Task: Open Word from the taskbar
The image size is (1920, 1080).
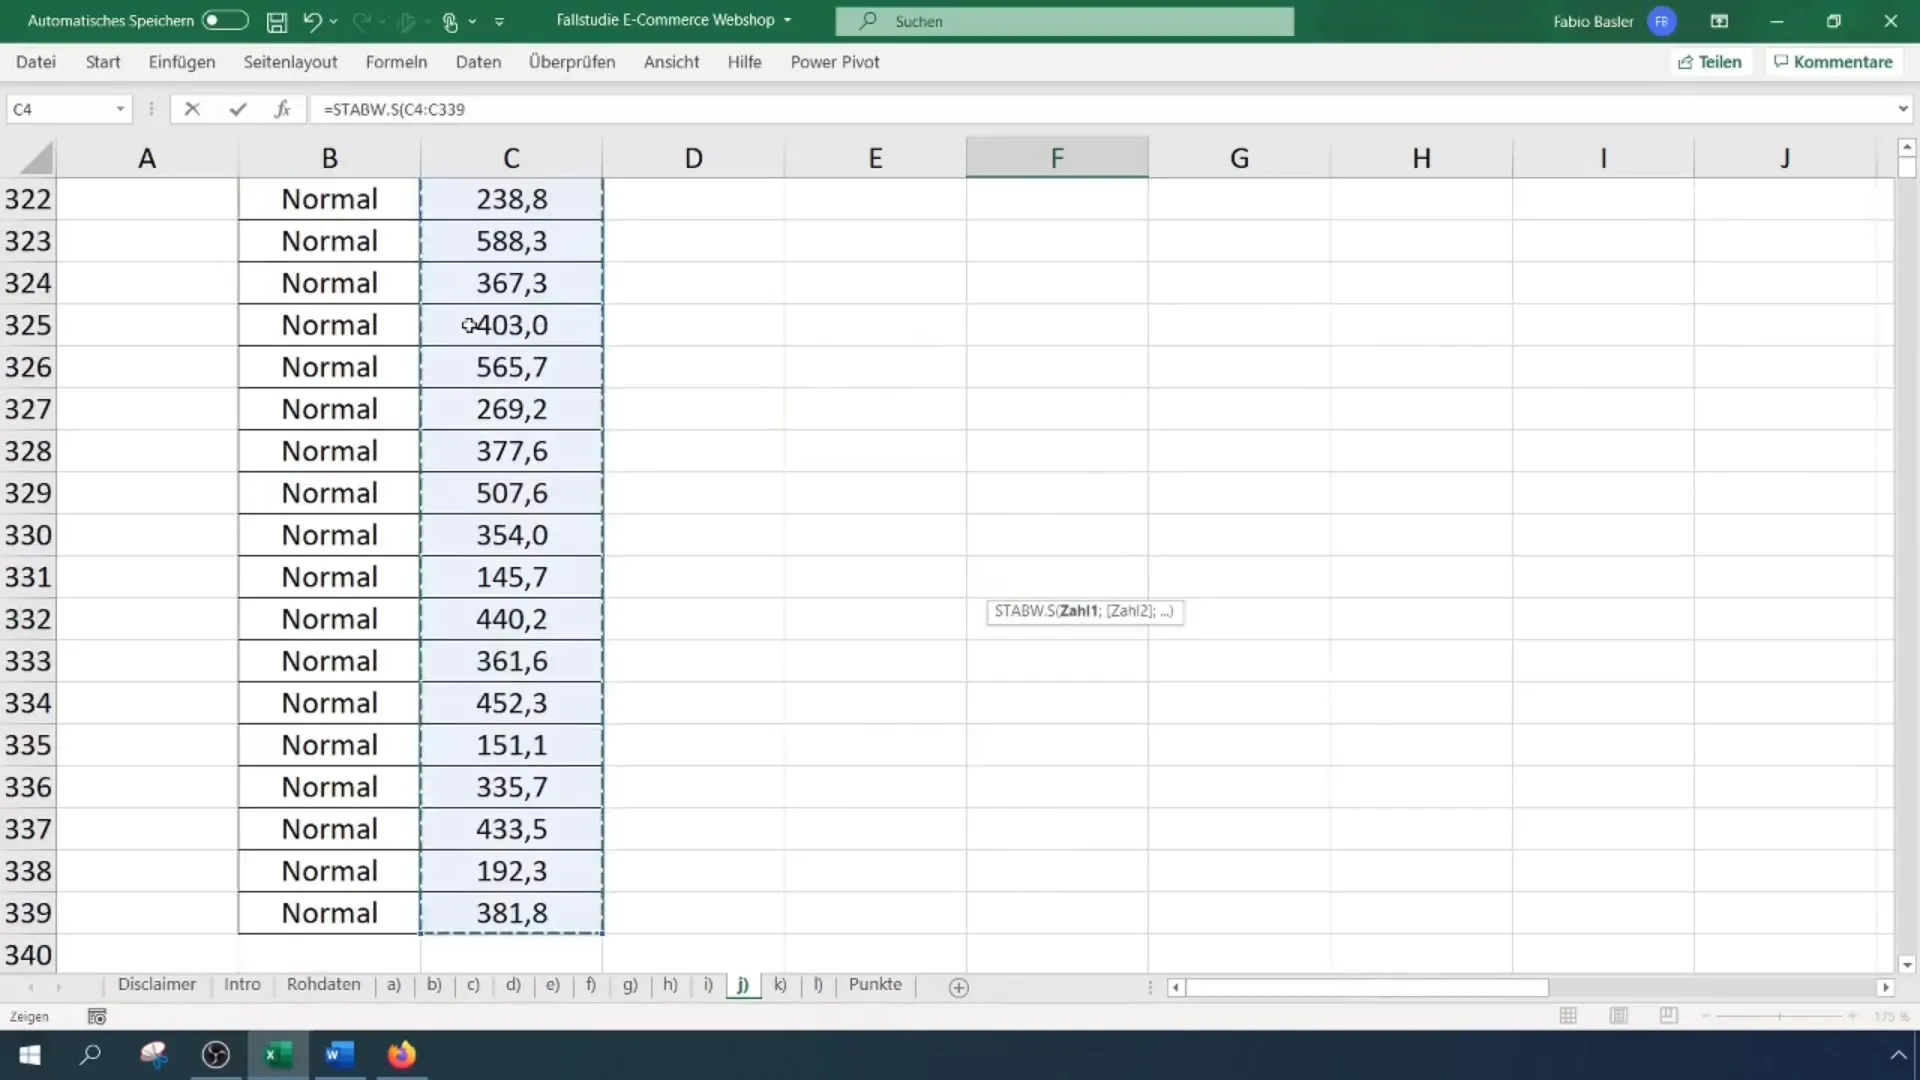Action: click(340, 1055)
